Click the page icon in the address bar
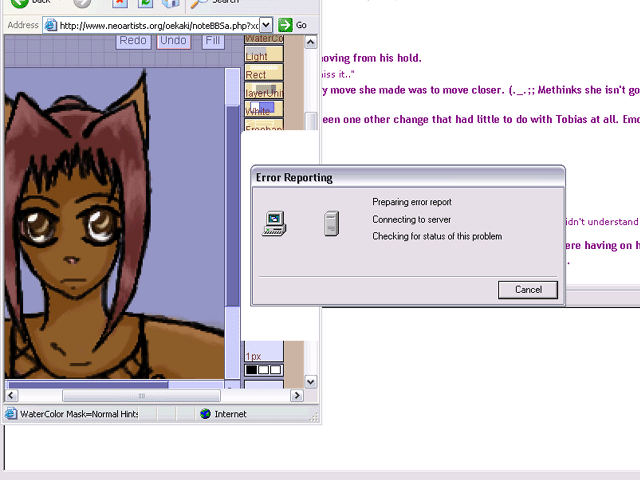 (50, 25)
